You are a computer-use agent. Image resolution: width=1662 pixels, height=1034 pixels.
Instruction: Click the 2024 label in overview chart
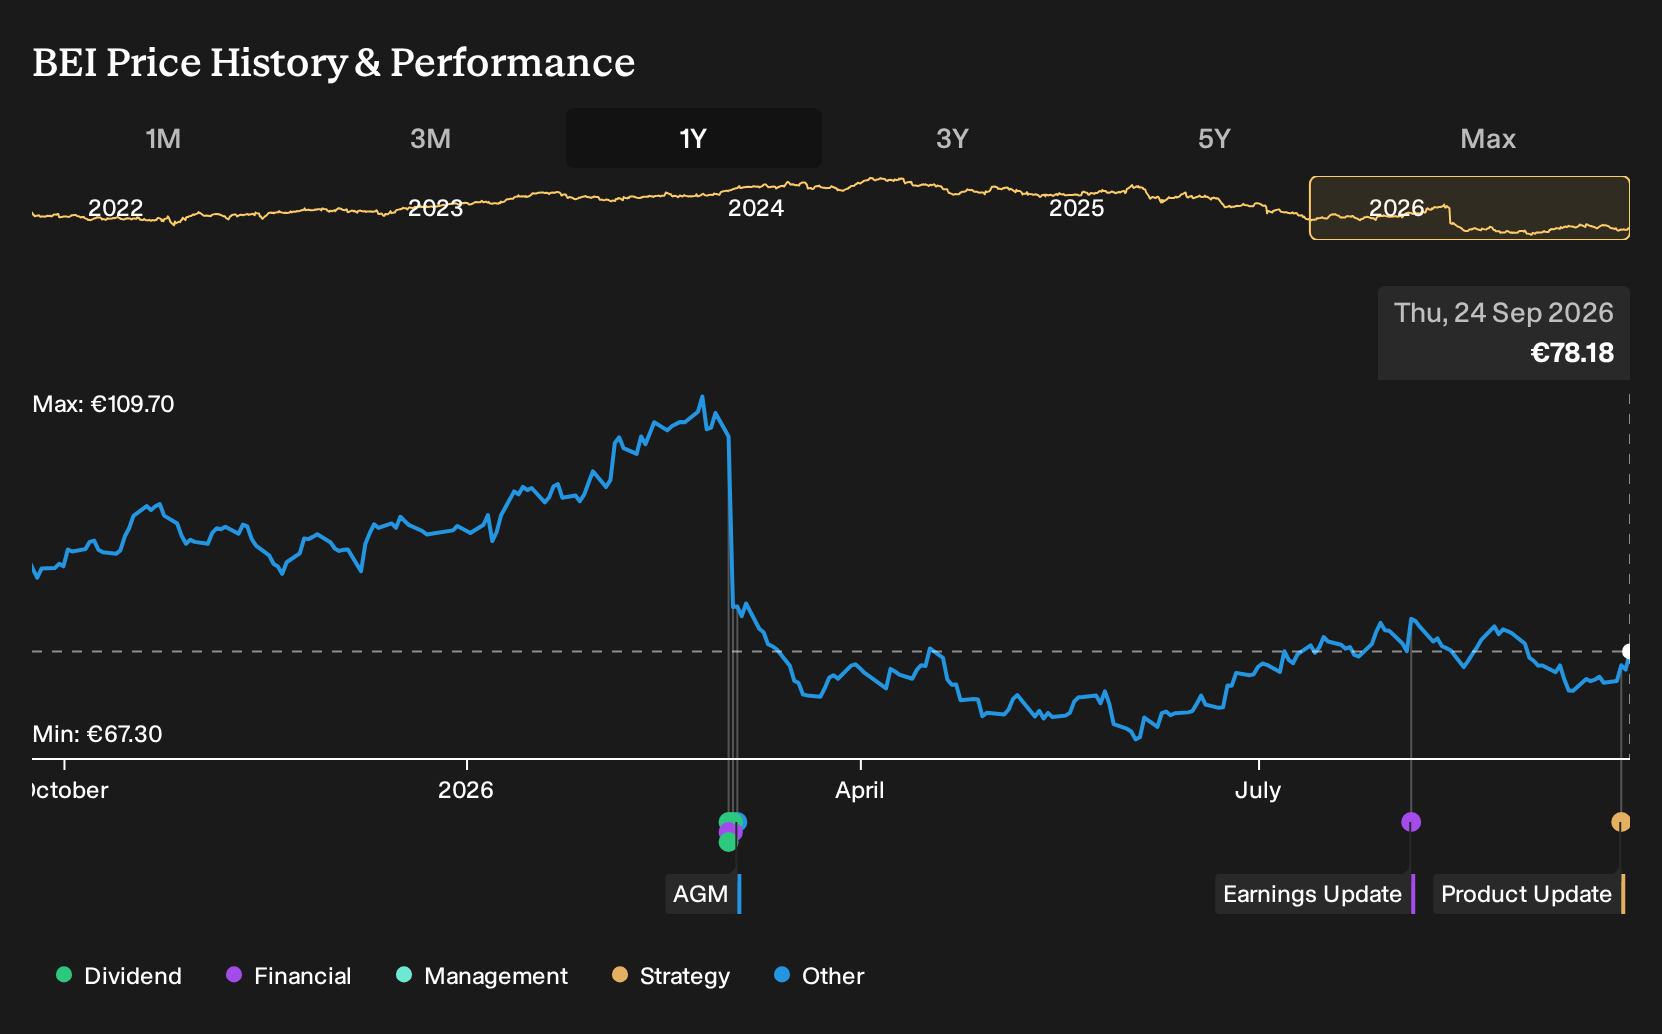pyautogui.click(x=756, y=208)
